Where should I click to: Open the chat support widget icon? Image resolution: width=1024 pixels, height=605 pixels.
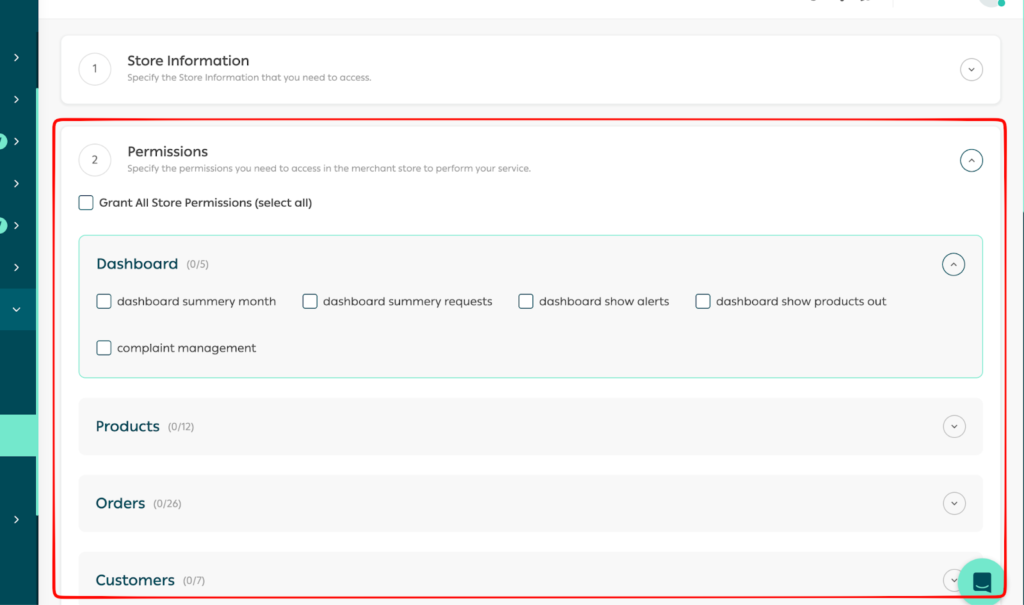click(x=982, y=581)
